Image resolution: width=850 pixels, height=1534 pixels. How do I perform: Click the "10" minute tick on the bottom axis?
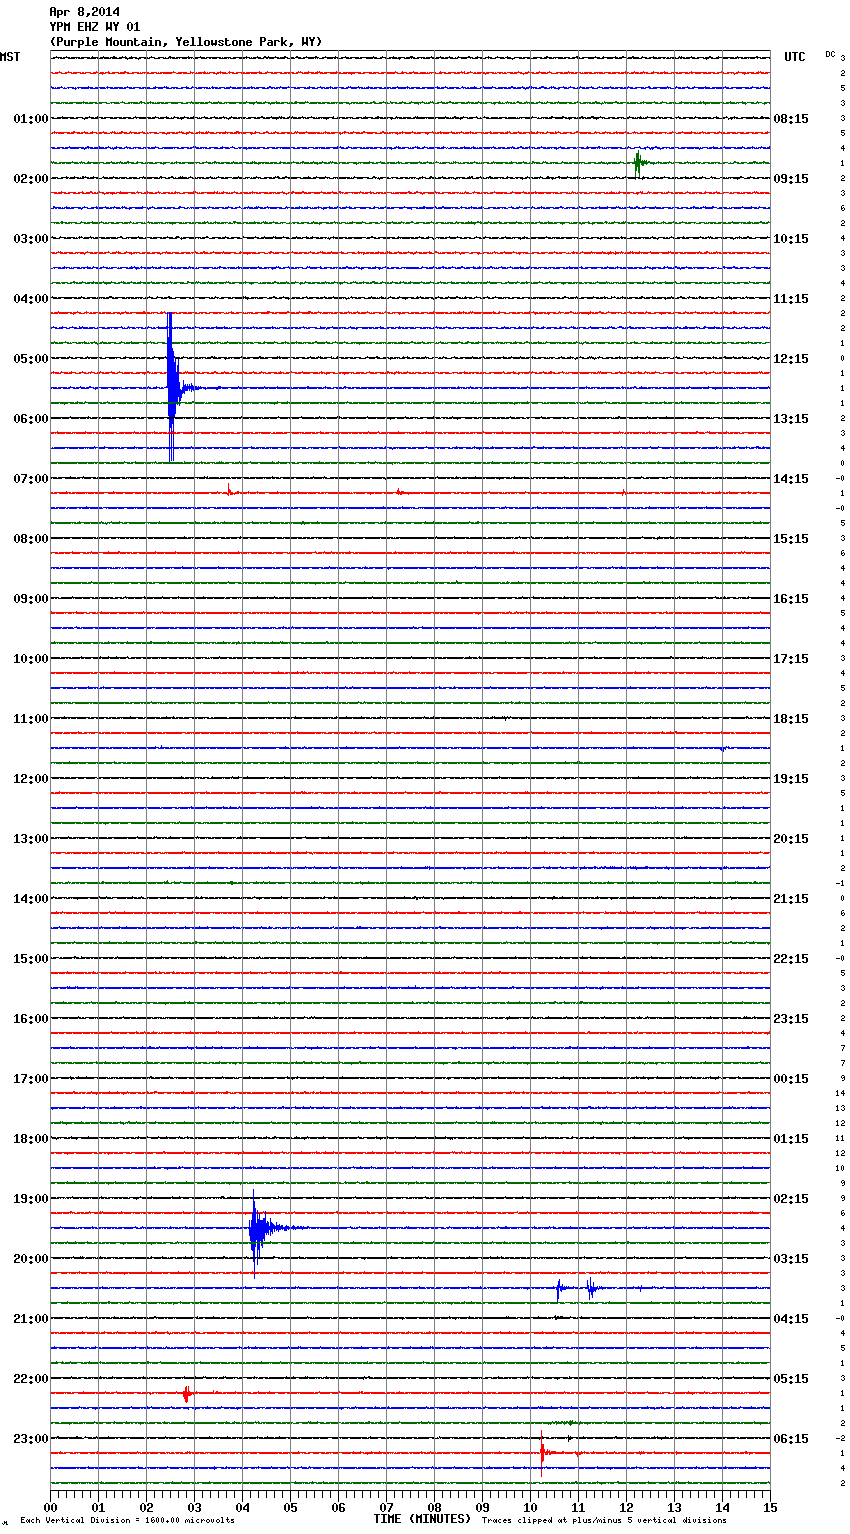coord(531,1507)
